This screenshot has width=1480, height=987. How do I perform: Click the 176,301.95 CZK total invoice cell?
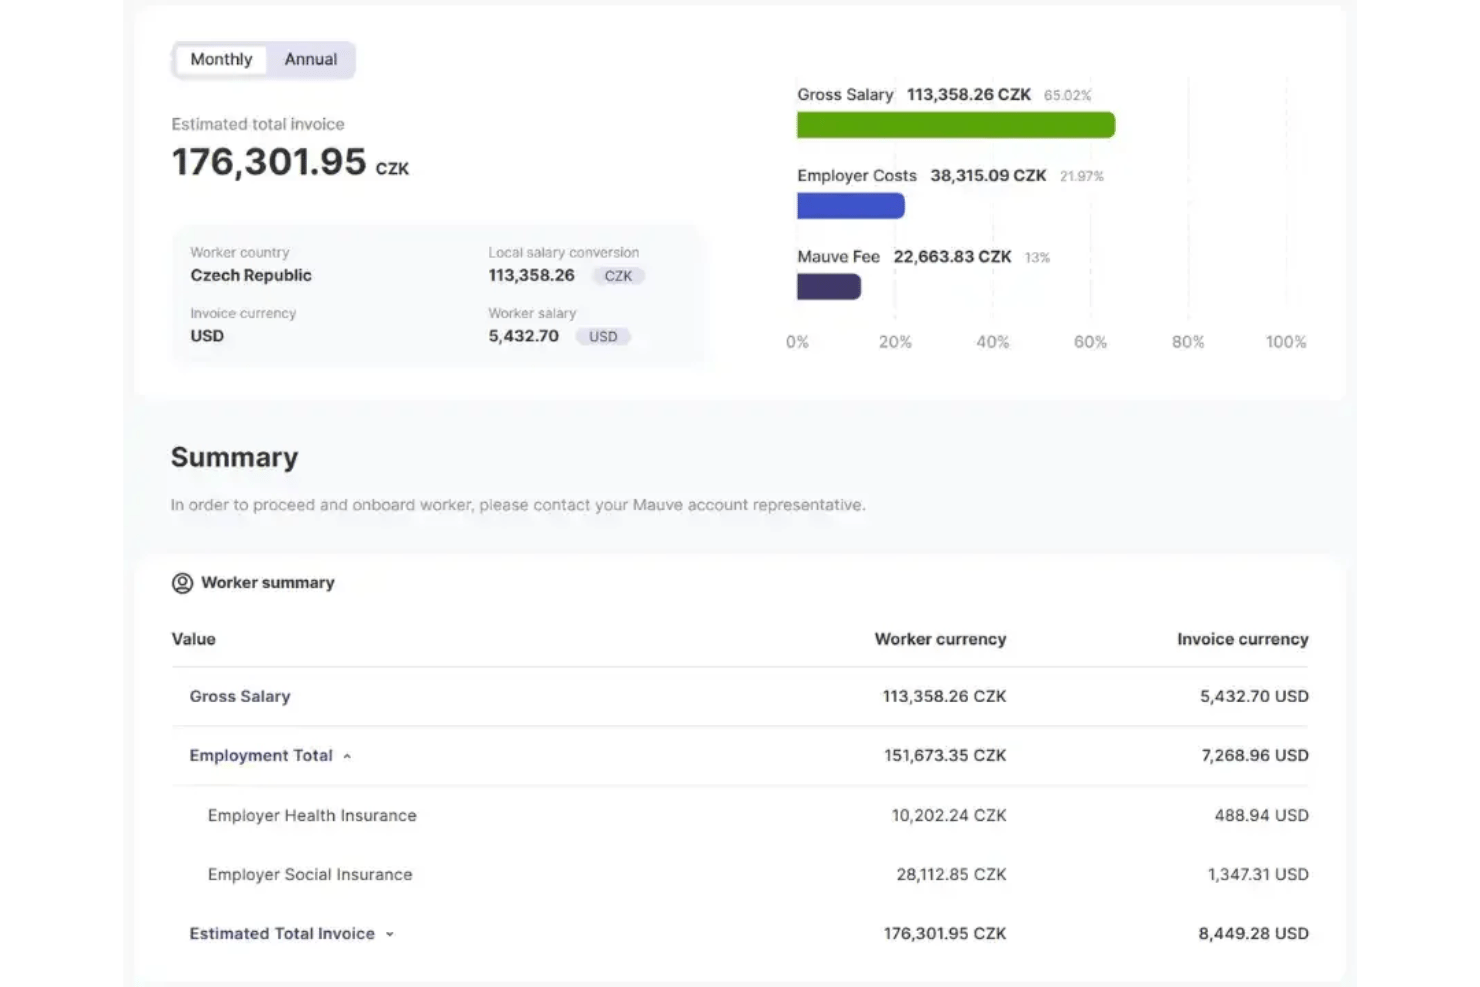pyautogui.click(x=945, y=933)
